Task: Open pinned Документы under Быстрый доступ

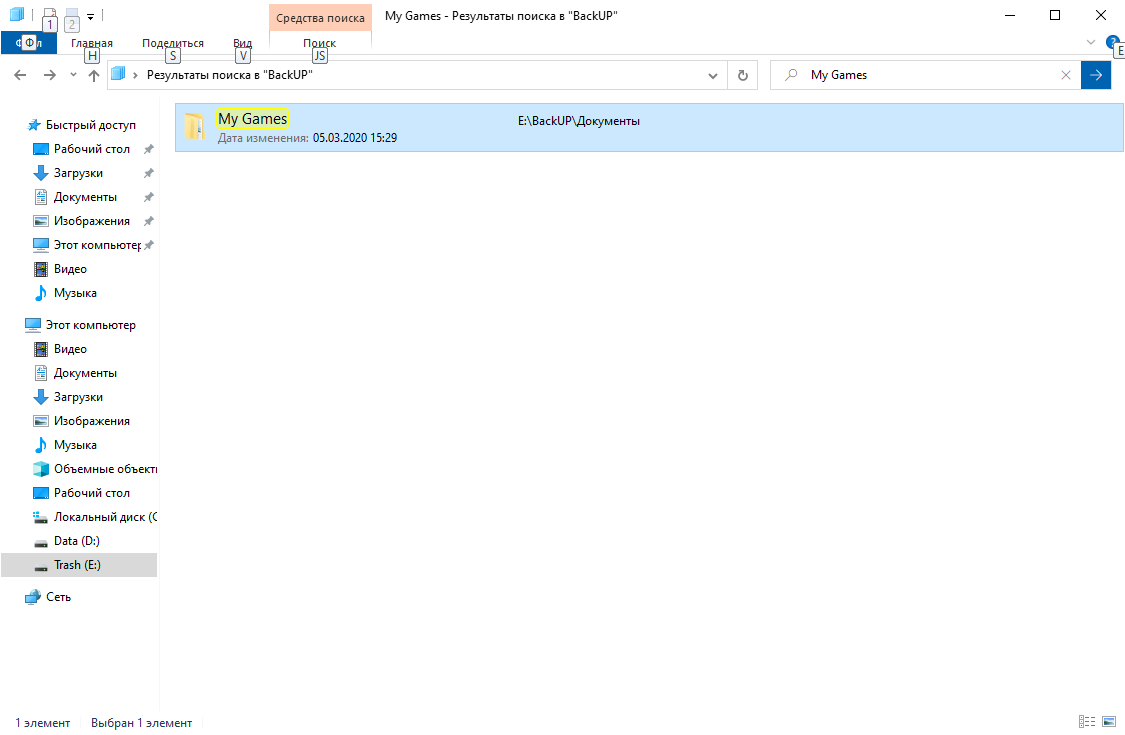Action: click(x=85, y=197)
